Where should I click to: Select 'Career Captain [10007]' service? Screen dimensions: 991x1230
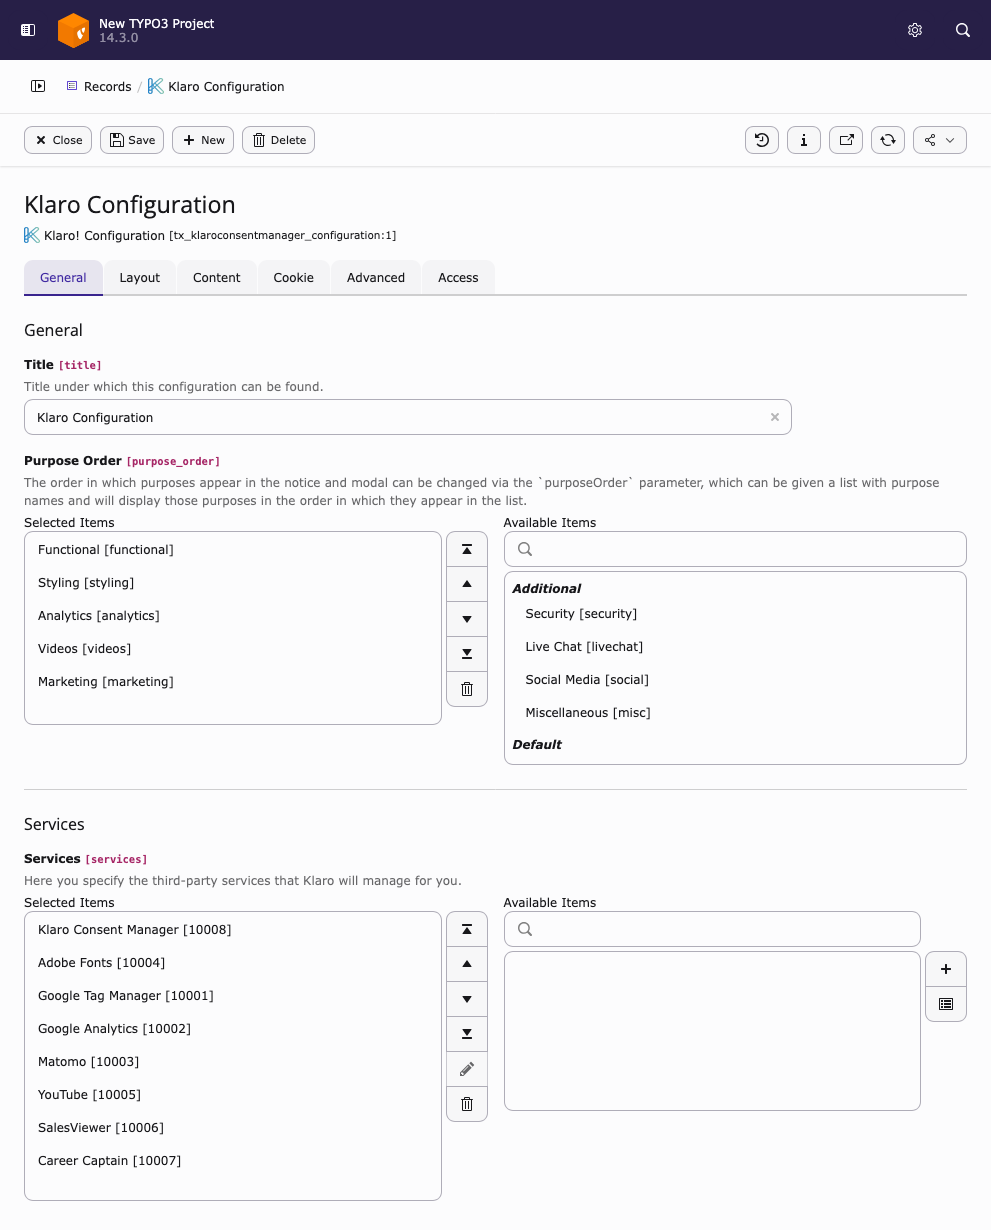[233, 1160]
